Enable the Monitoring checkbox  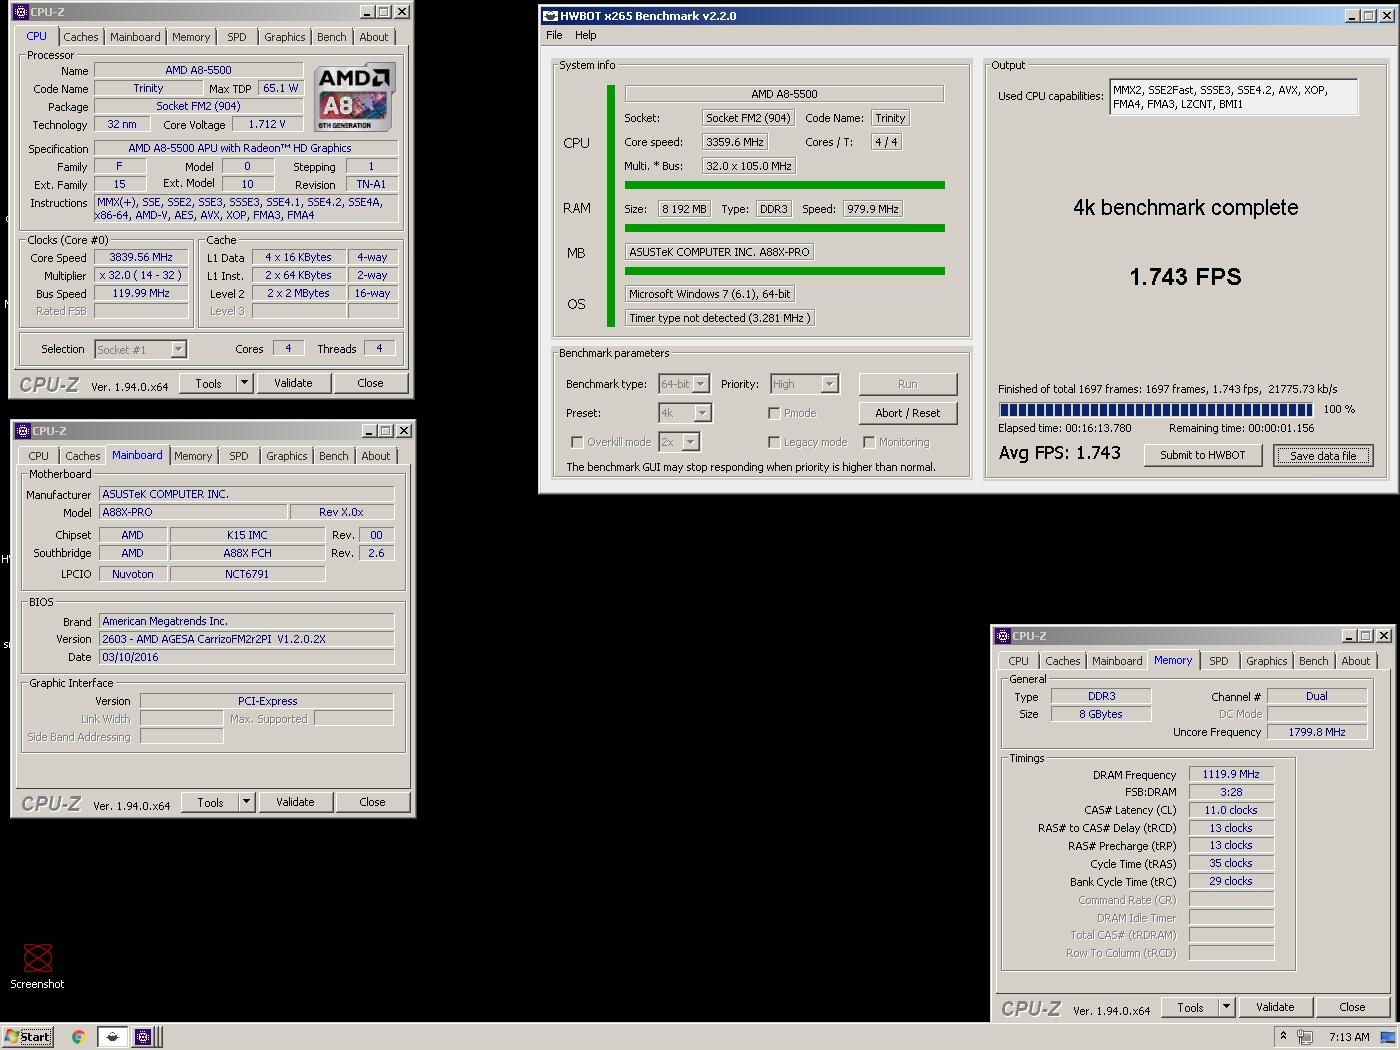coord(869,442)
